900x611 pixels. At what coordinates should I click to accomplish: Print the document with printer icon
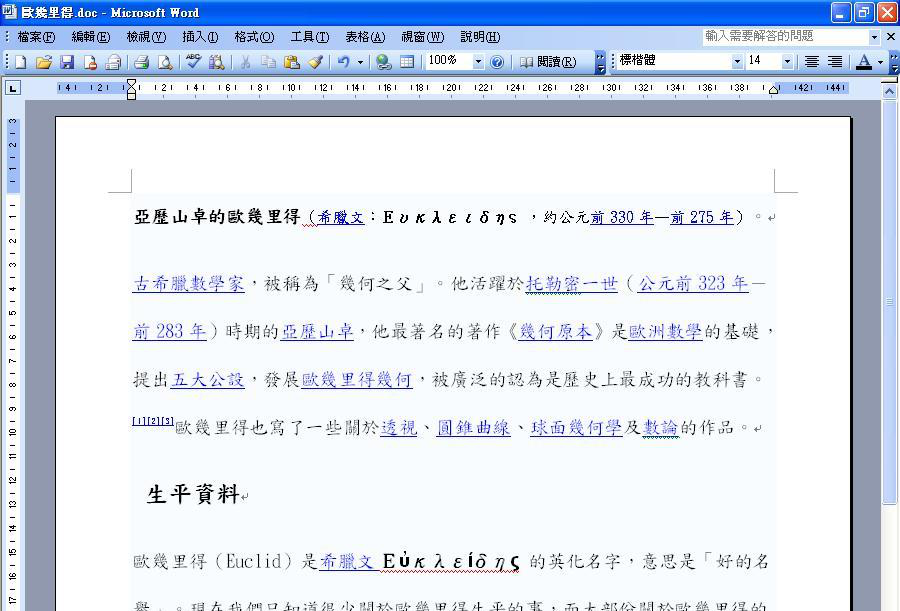tap(141, 61)
